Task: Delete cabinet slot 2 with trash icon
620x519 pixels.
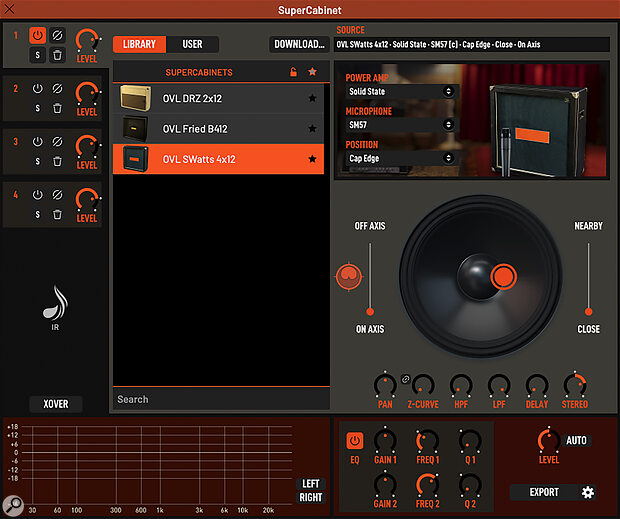Action: tap(57, 107)
